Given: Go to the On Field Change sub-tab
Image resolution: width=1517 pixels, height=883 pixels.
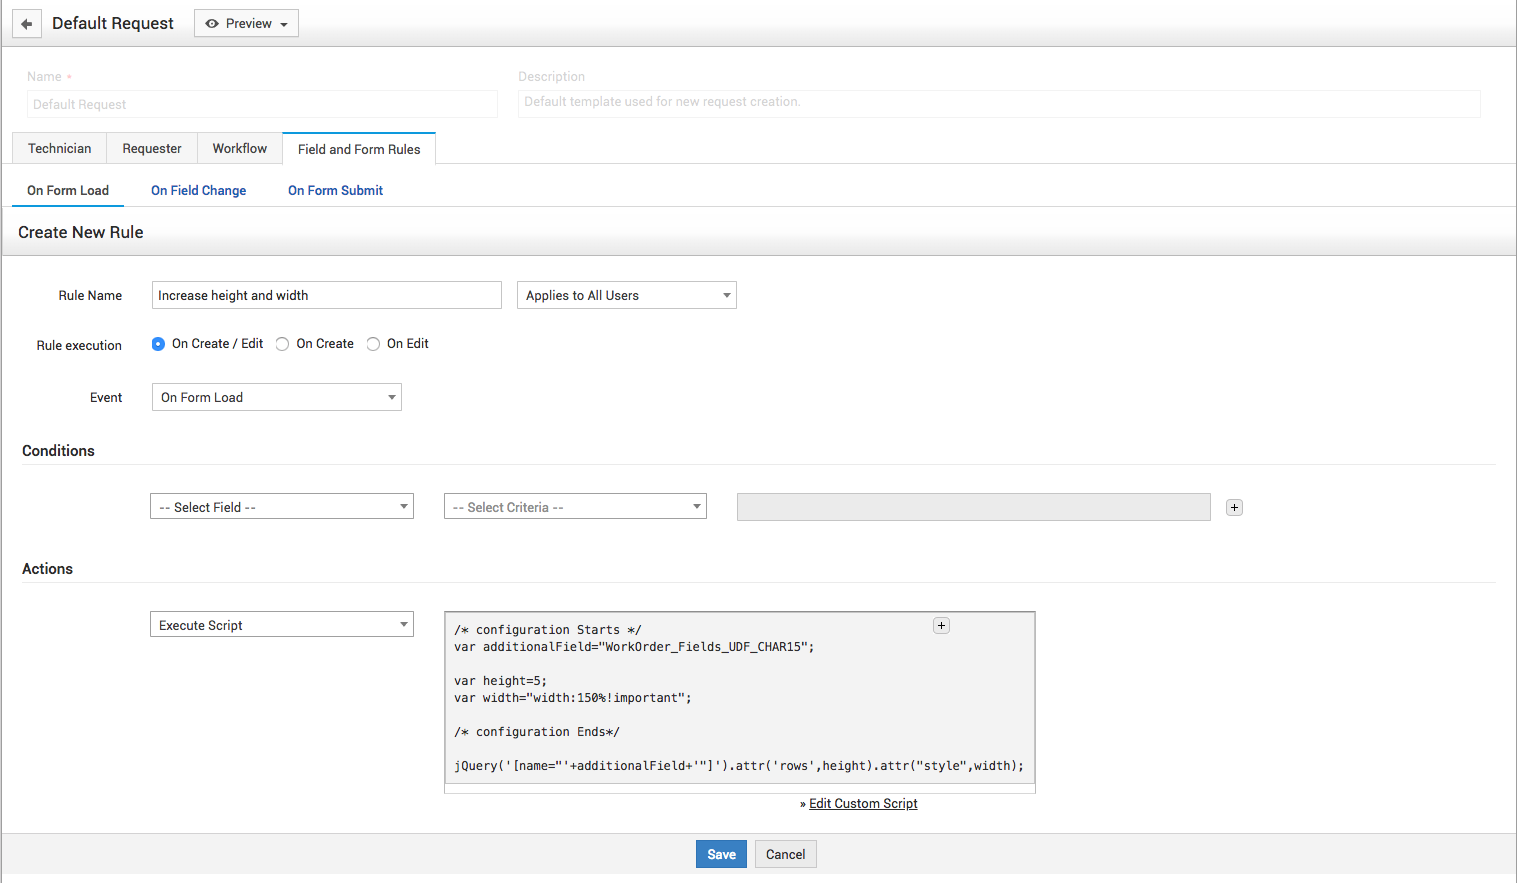Looking at the screenshot, I should click(198, 191).
